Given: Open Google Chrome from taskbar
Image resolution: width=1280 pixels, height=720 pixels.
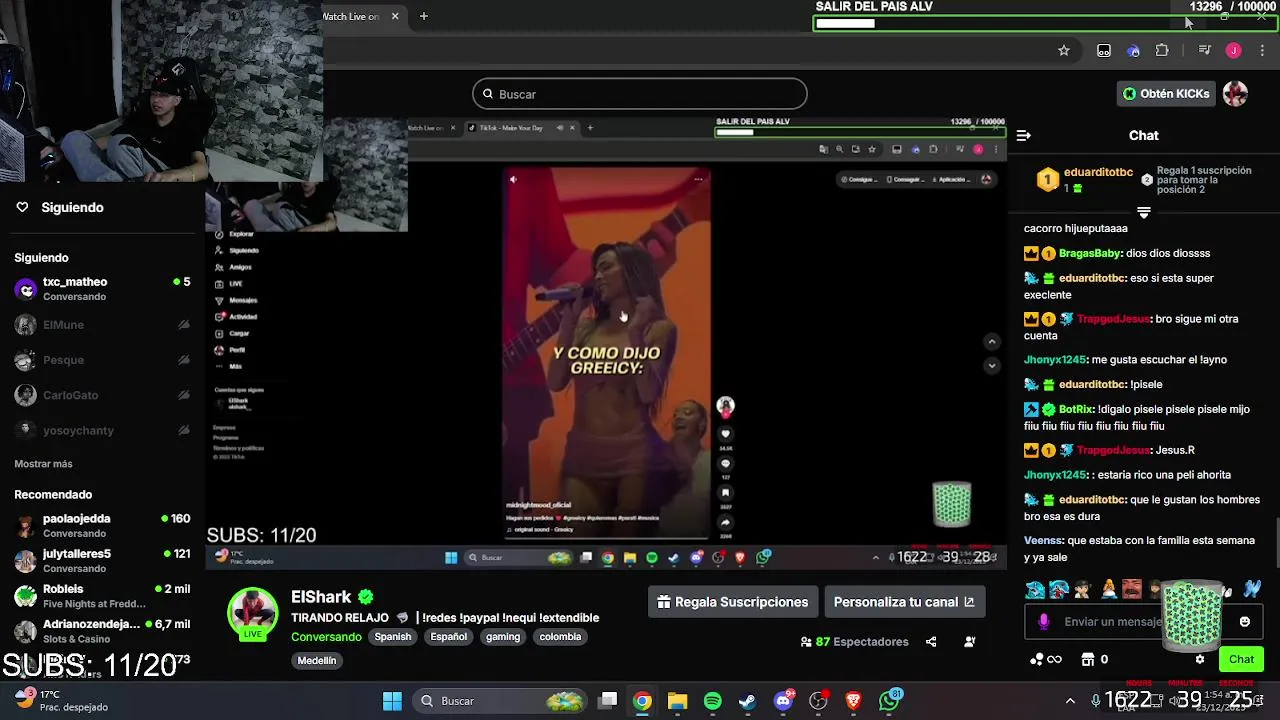Looking at the screenshot, I should tap(642, 701).
